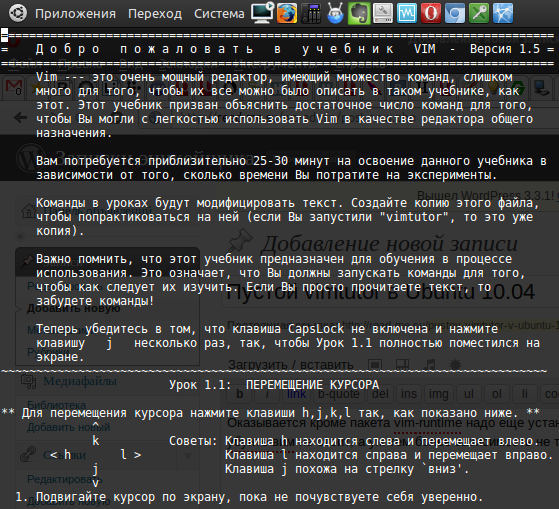Viewport: 559px width, 509px height.
Task: Click the img button in WordPress editor
Action: click(x=439, y=394)
